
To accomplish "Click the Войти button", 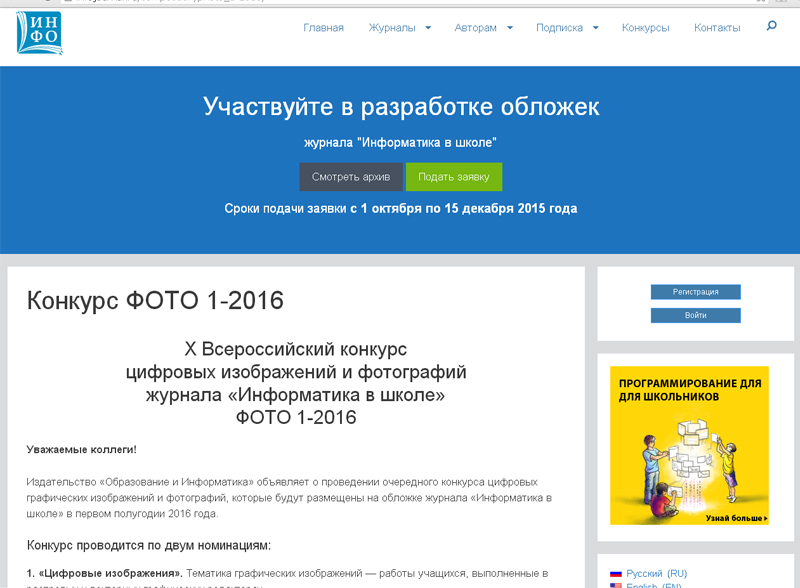I will click(695, 315).
